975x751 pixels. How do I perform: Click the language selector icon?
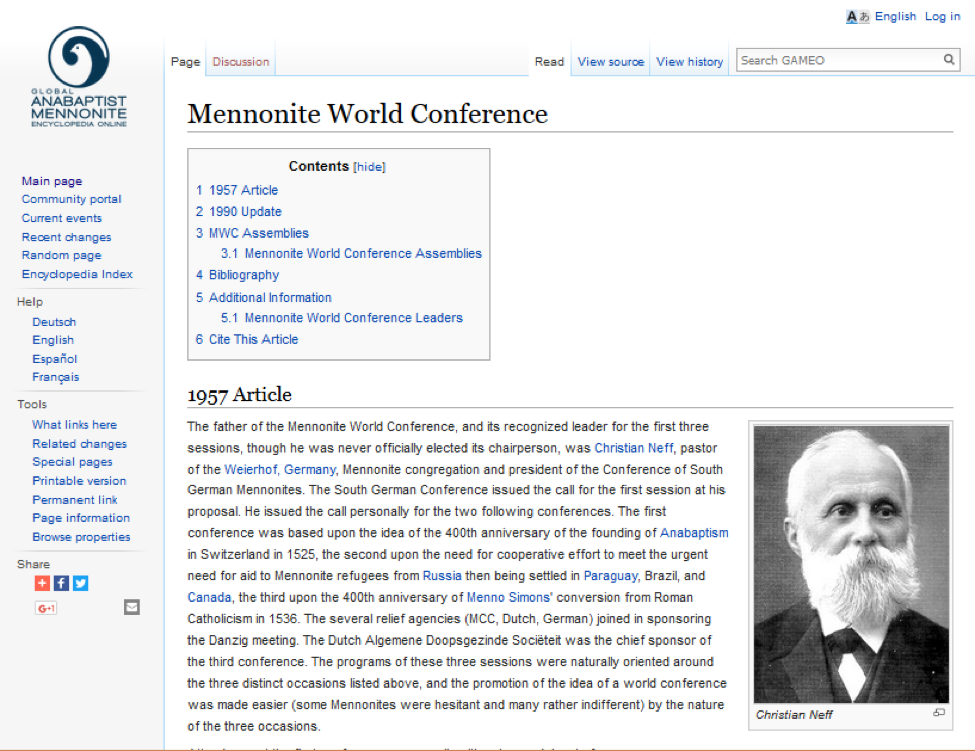pyautogui.click(x=858, y=16)
